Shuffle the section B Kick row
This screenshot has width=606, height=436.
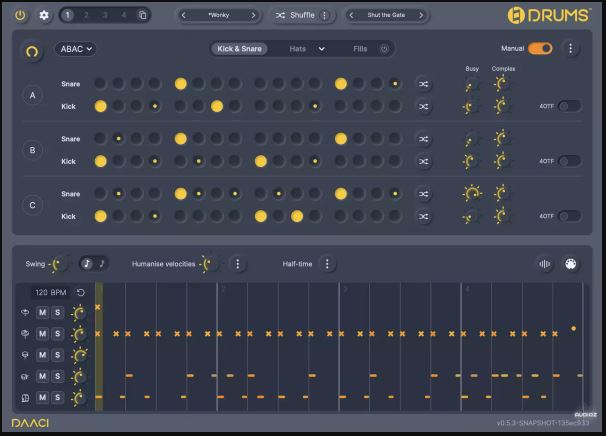tap(423, 161)
